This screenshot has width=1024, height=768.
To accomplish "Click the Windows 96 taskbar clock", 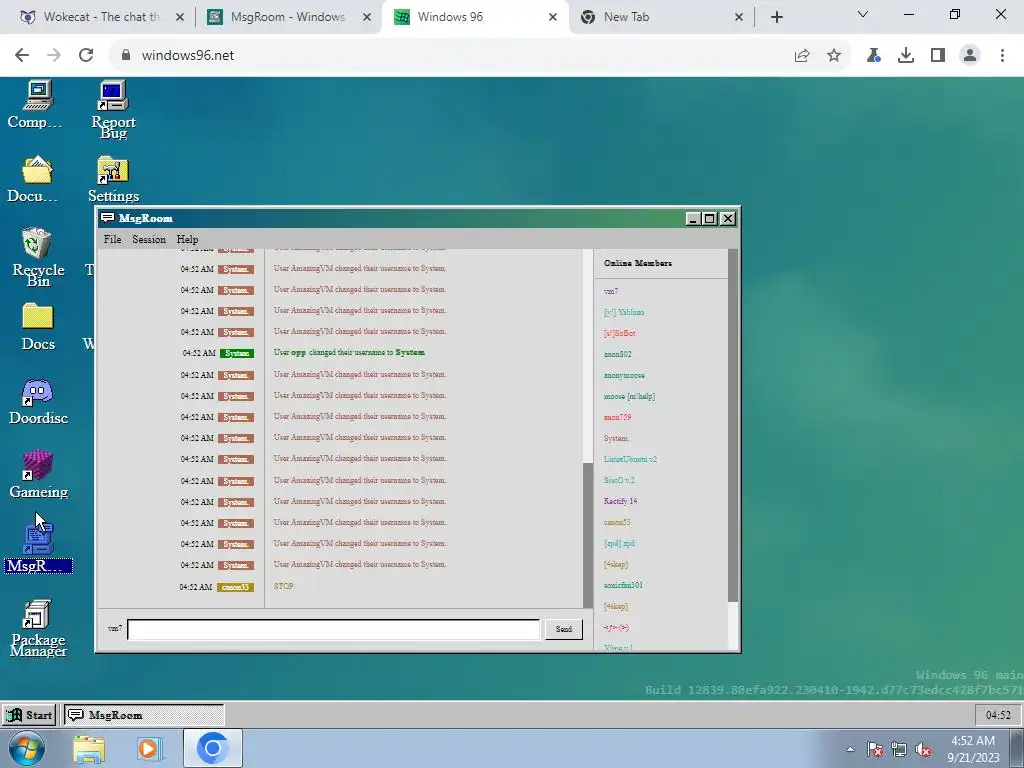I will pos(998,715).
